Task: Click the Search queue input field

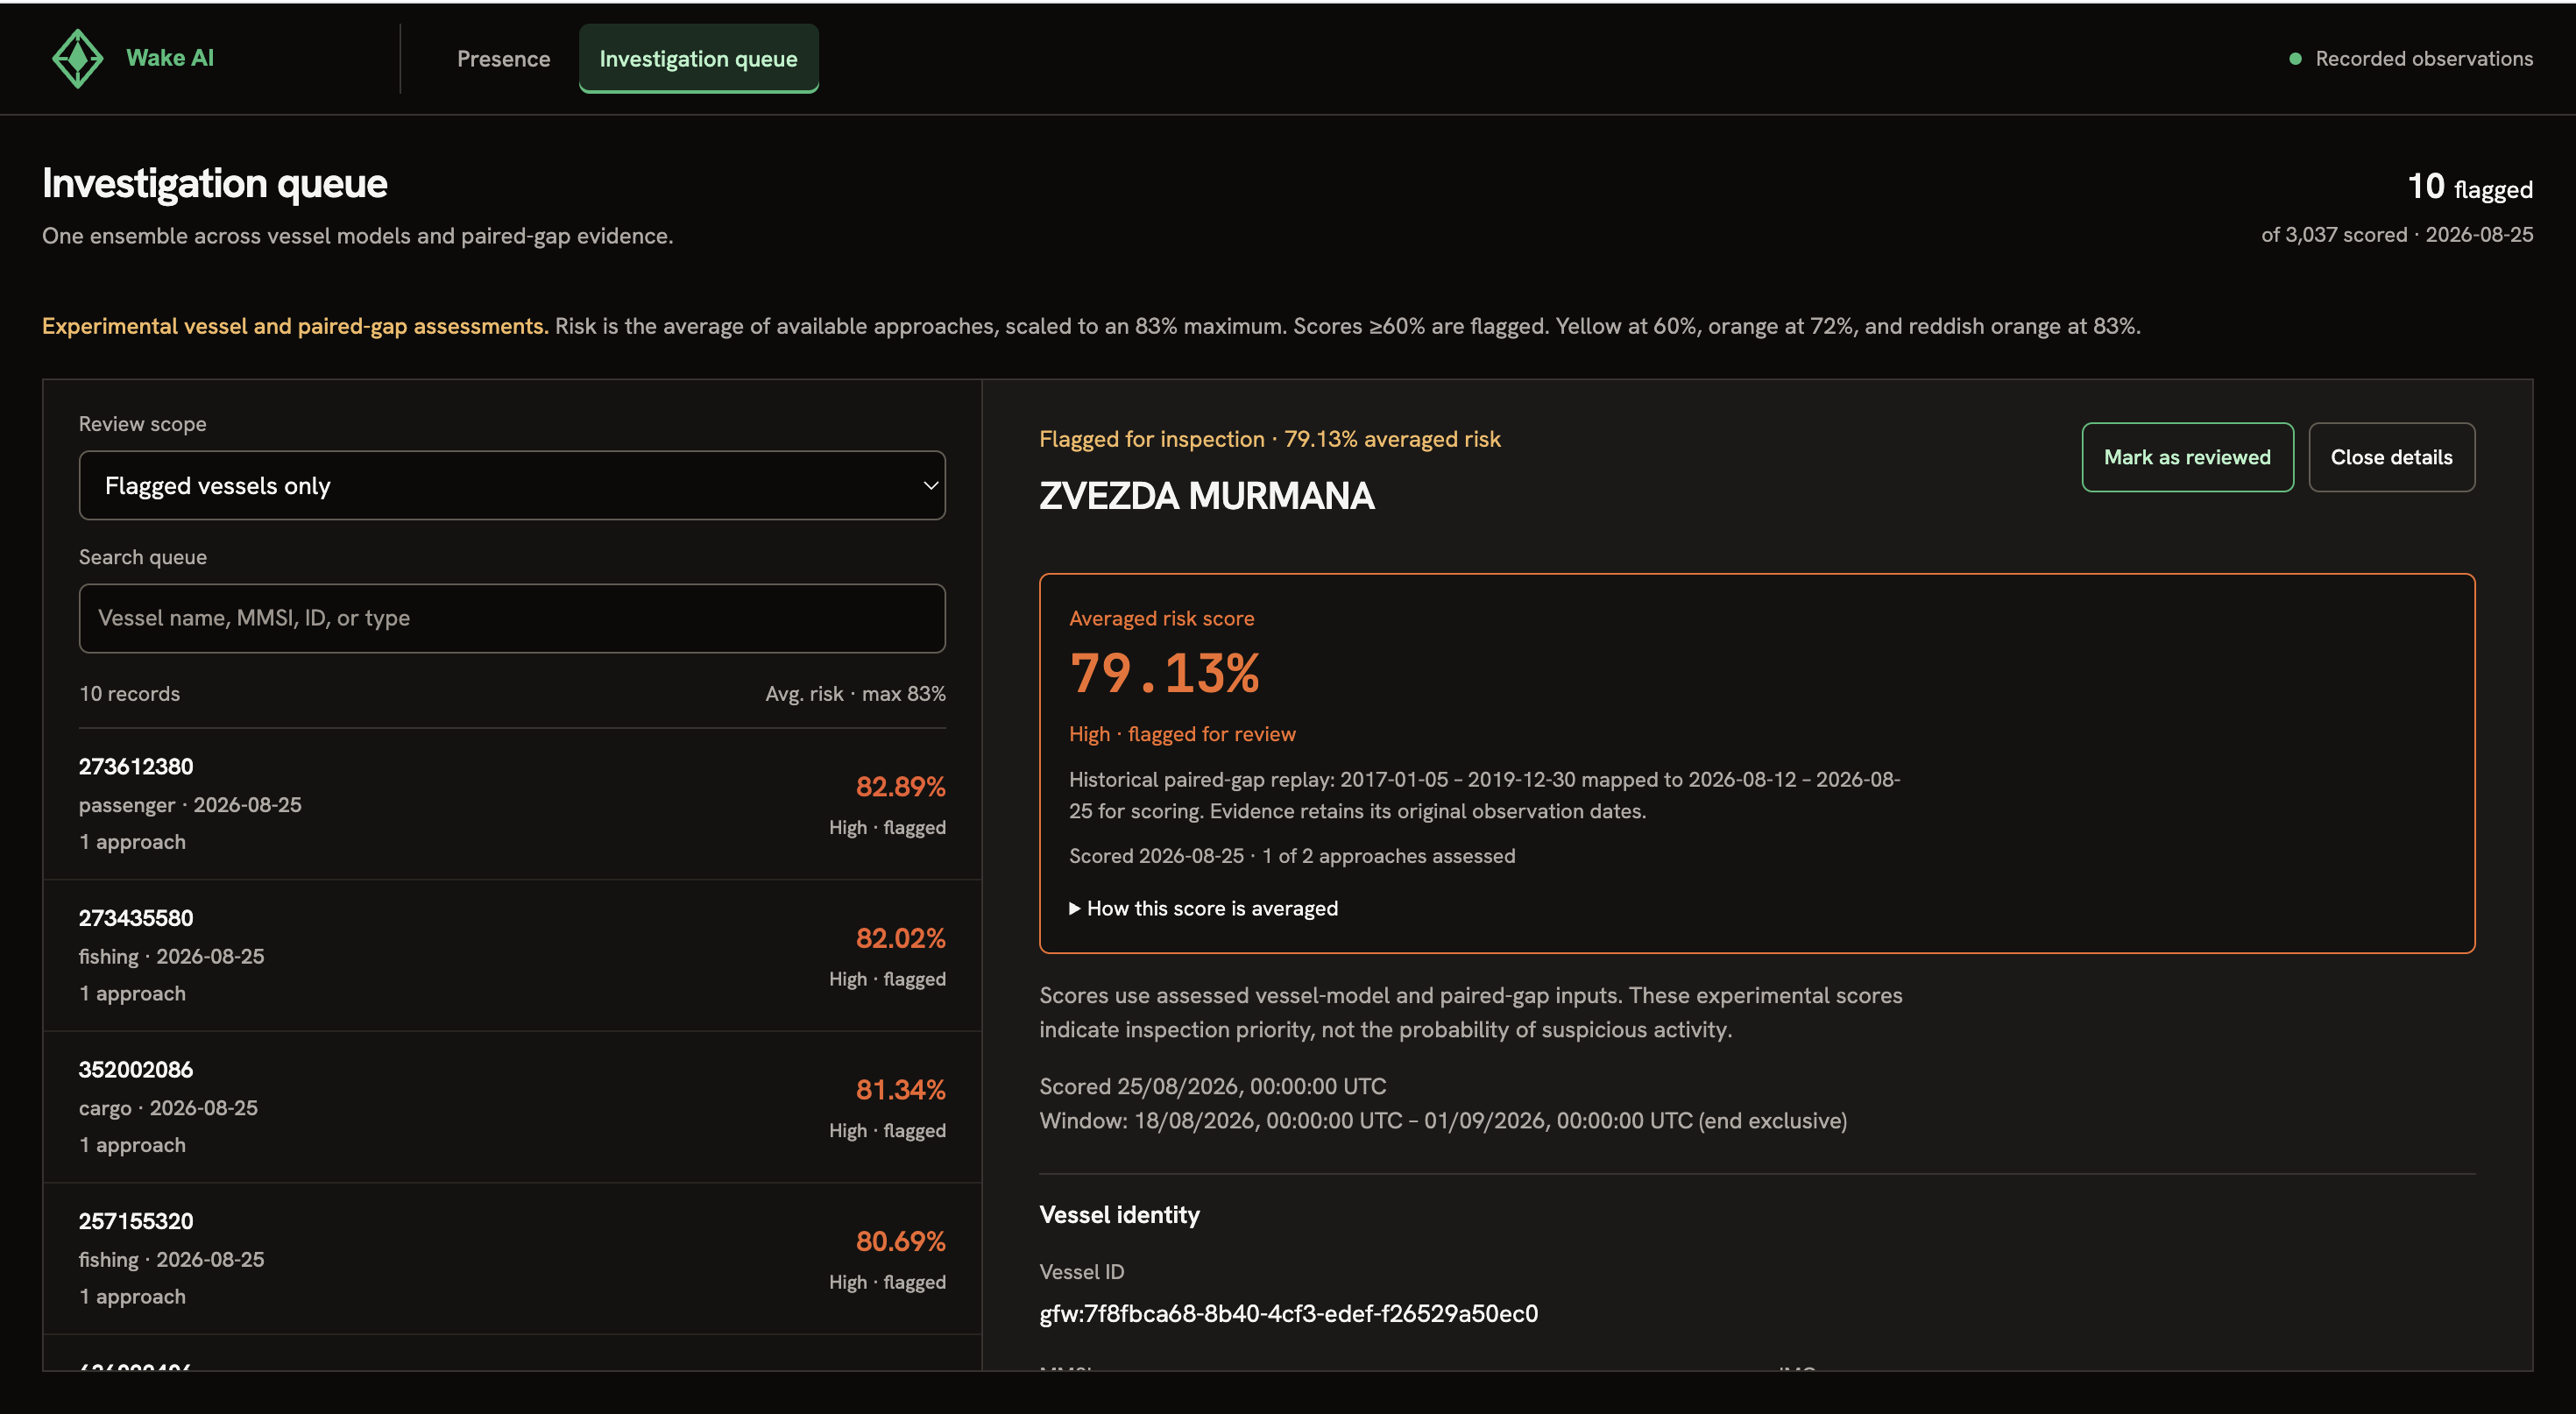Action: 512,618
